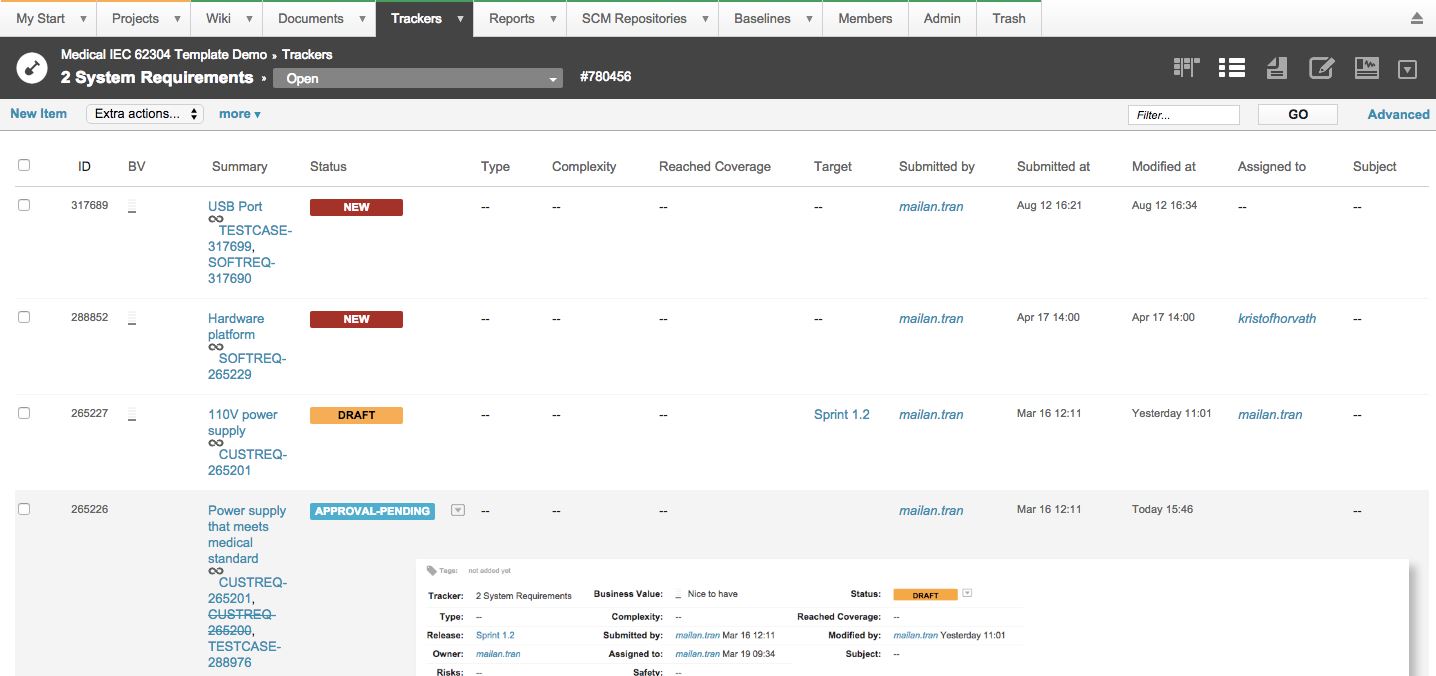This screenshot has height=676, width=1436.
Task: Click the round tracker logo icon
Action: pos(32,68)
